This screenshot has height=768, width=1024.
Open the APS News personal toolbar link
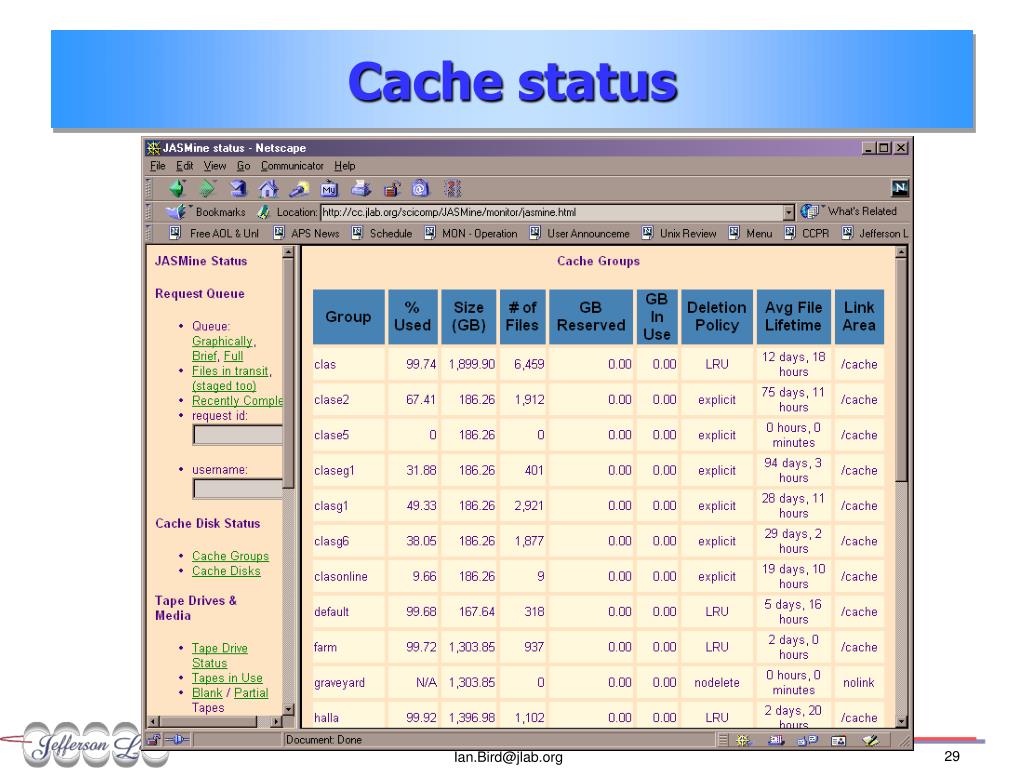pyautogui.click(x=315, y=233)
